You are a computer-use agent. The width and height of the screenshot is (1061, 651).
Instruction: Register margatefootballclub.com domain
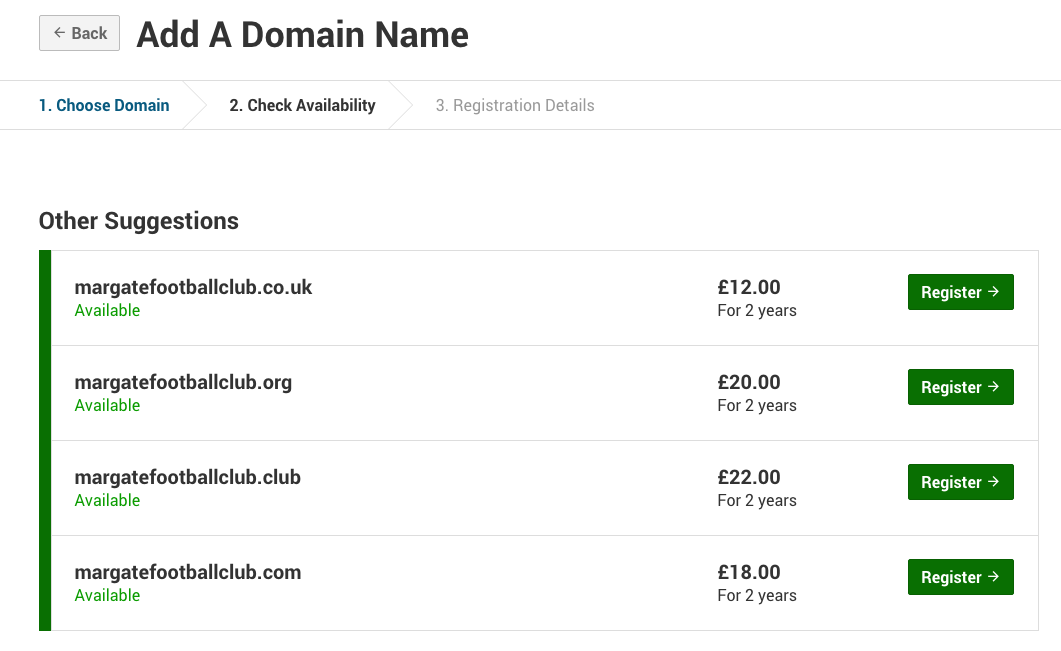[x=960, y=577]
